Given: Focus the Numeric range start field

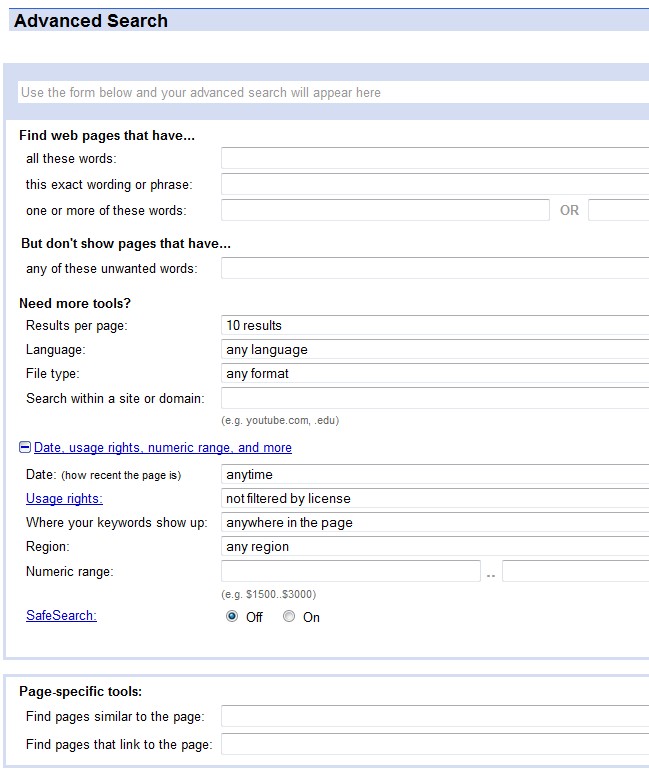Looking at the screenshot, I should click(350, 571).
